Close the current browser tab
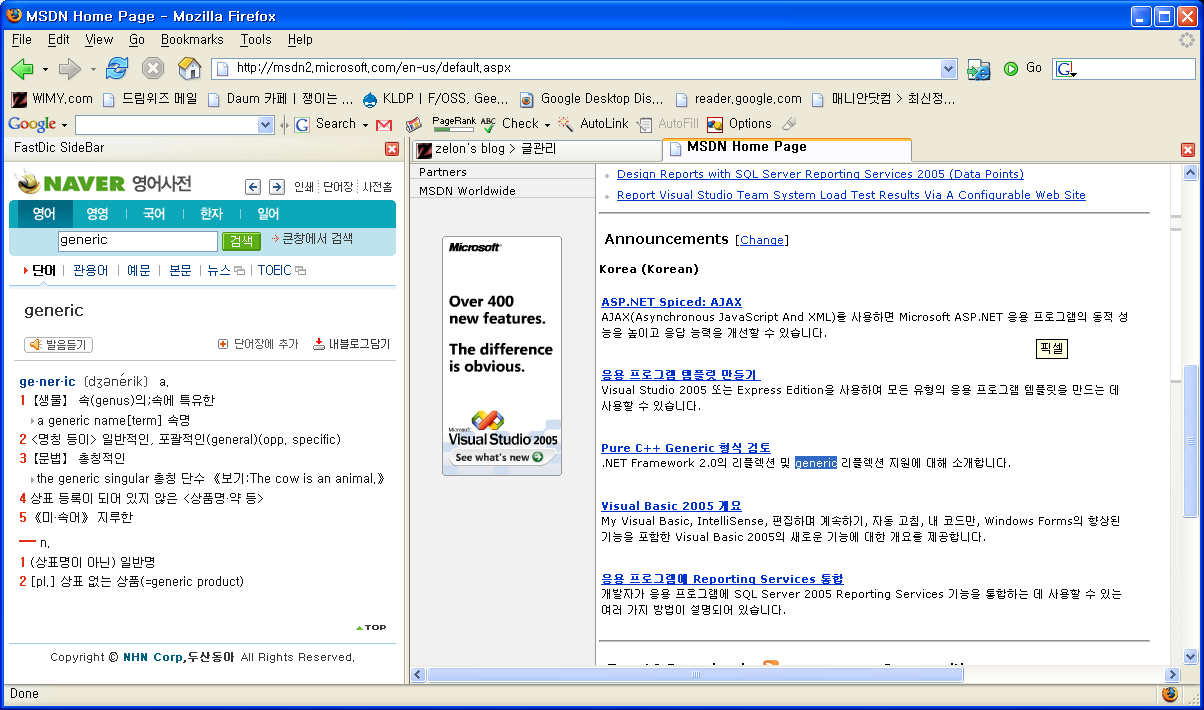 click(1188, 150)
